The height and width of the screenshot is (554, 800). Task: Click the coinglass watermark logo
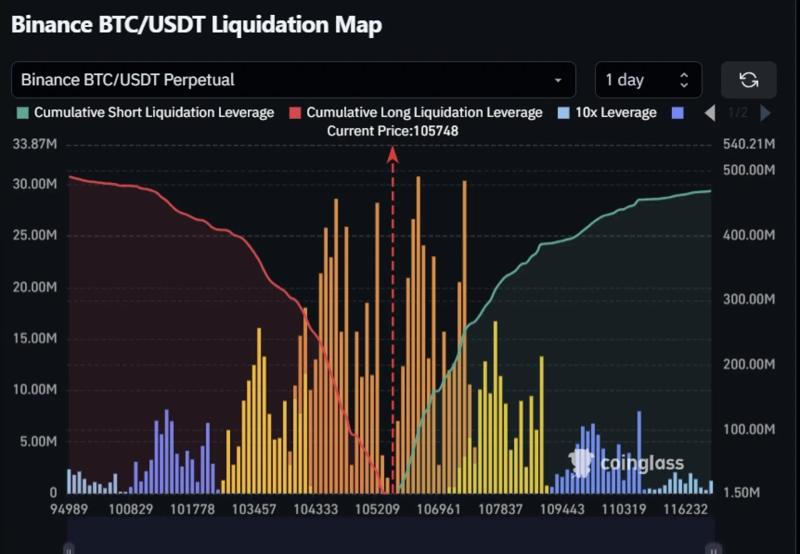pyautogui.click(x=628, y=461)
